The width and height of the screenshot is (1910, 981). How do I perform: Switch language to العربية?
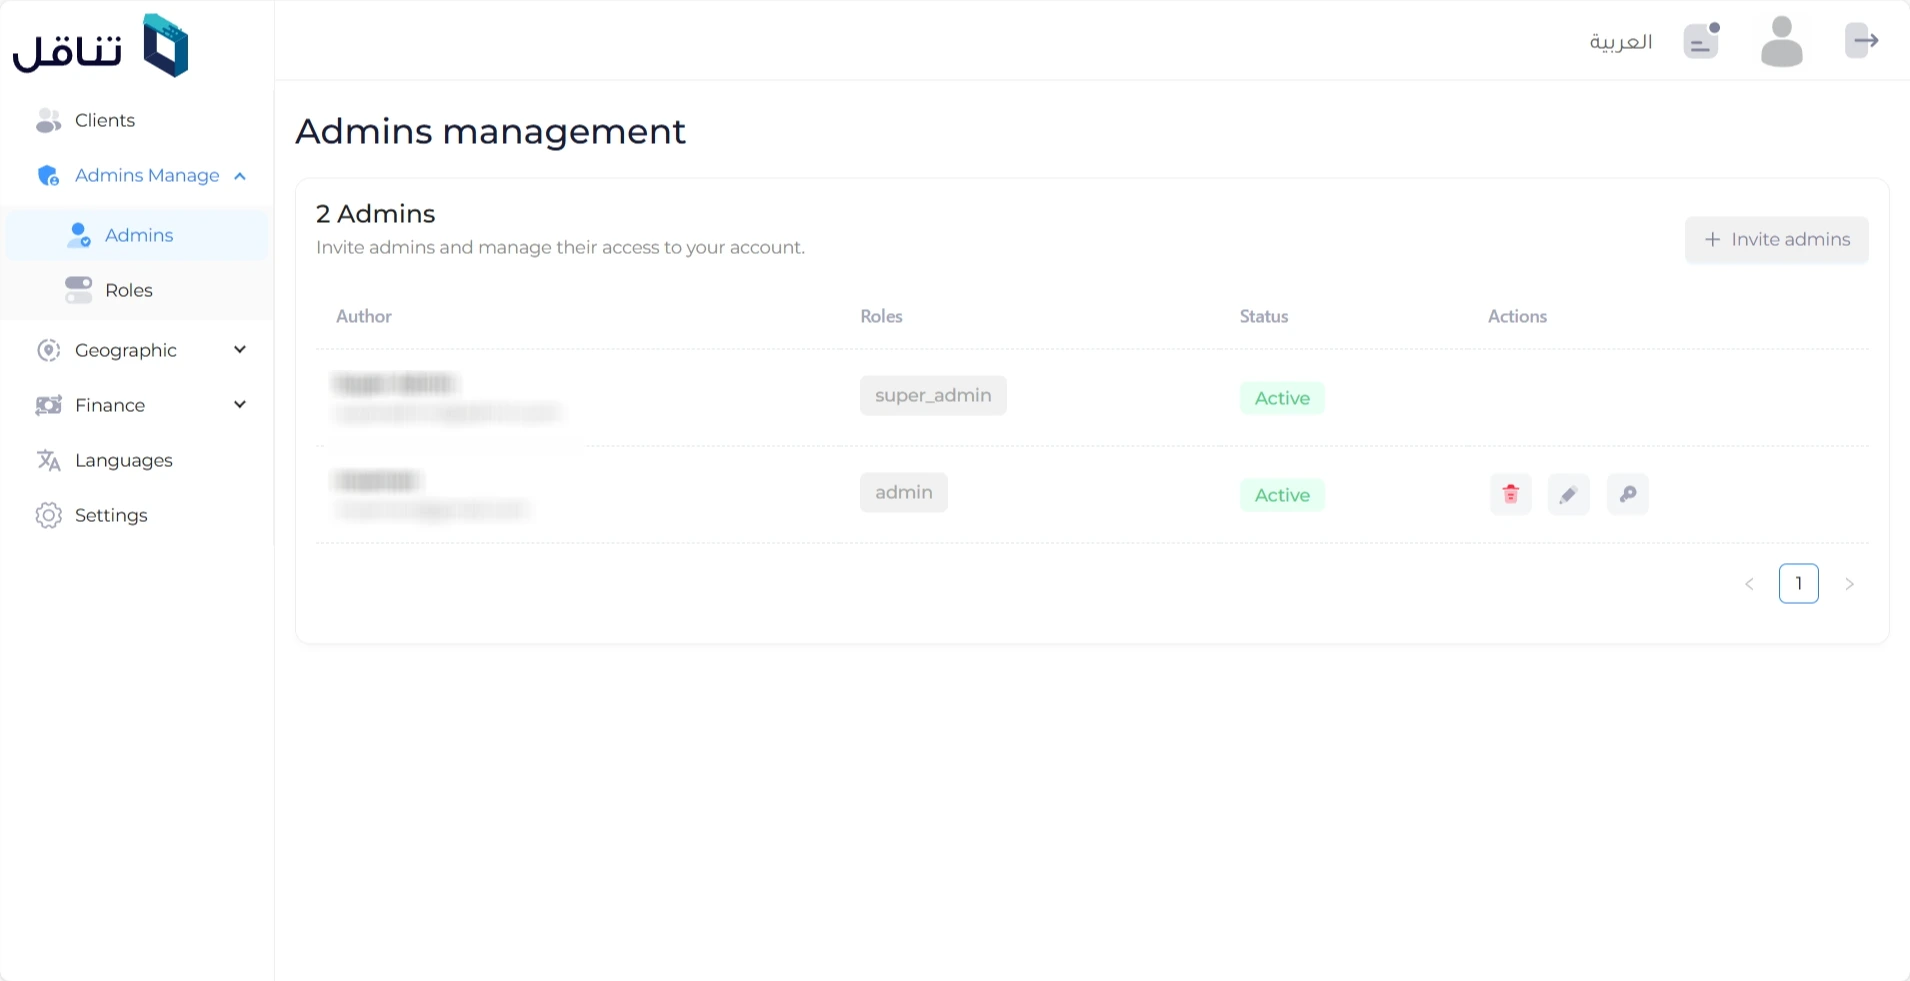pos(1620,42)
